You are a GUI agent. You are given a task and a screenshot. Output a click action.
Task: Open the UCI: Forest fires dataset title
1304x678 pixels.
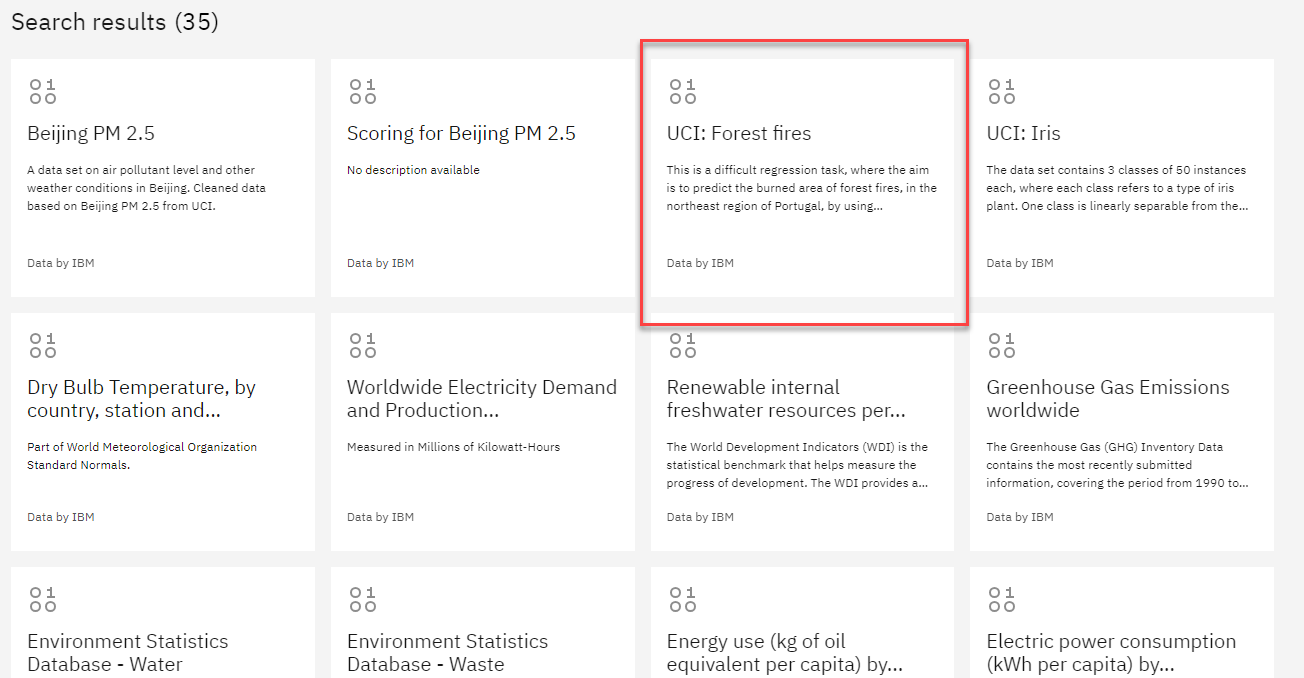pyautogui.click(x=739, y=134)
